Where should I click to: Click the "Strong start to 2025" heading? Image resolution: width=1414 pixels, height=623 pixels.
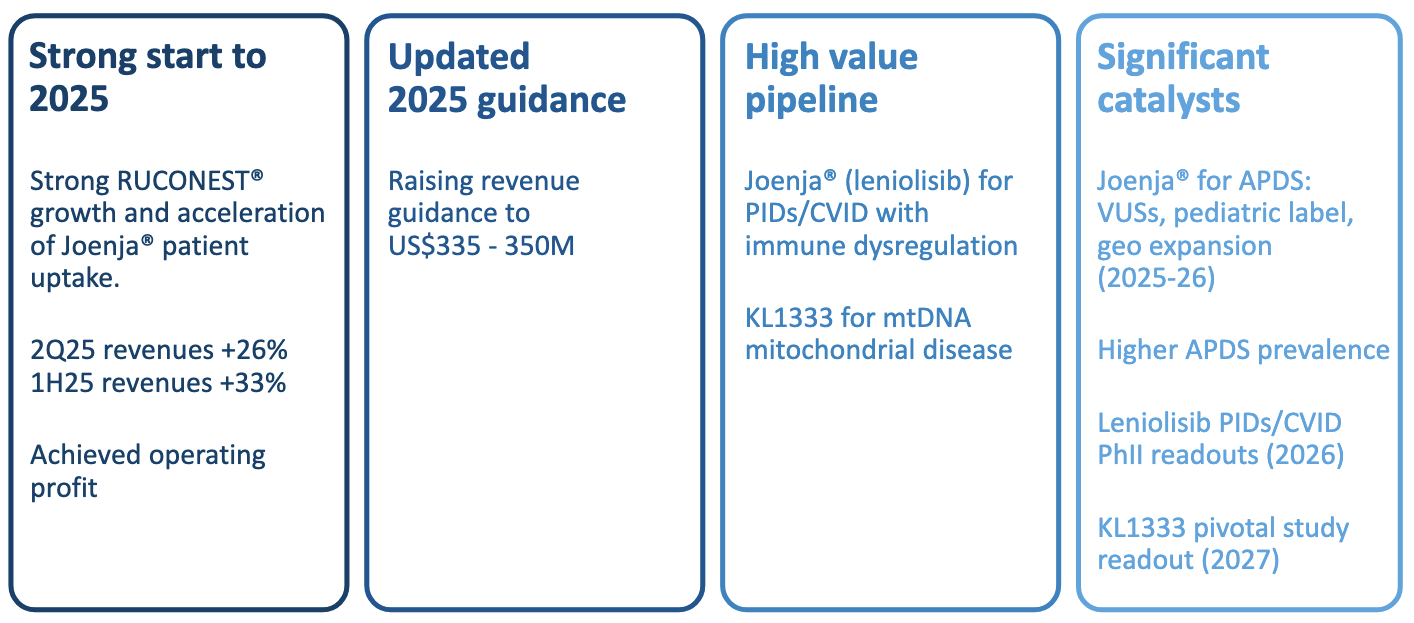pos(148,77)
